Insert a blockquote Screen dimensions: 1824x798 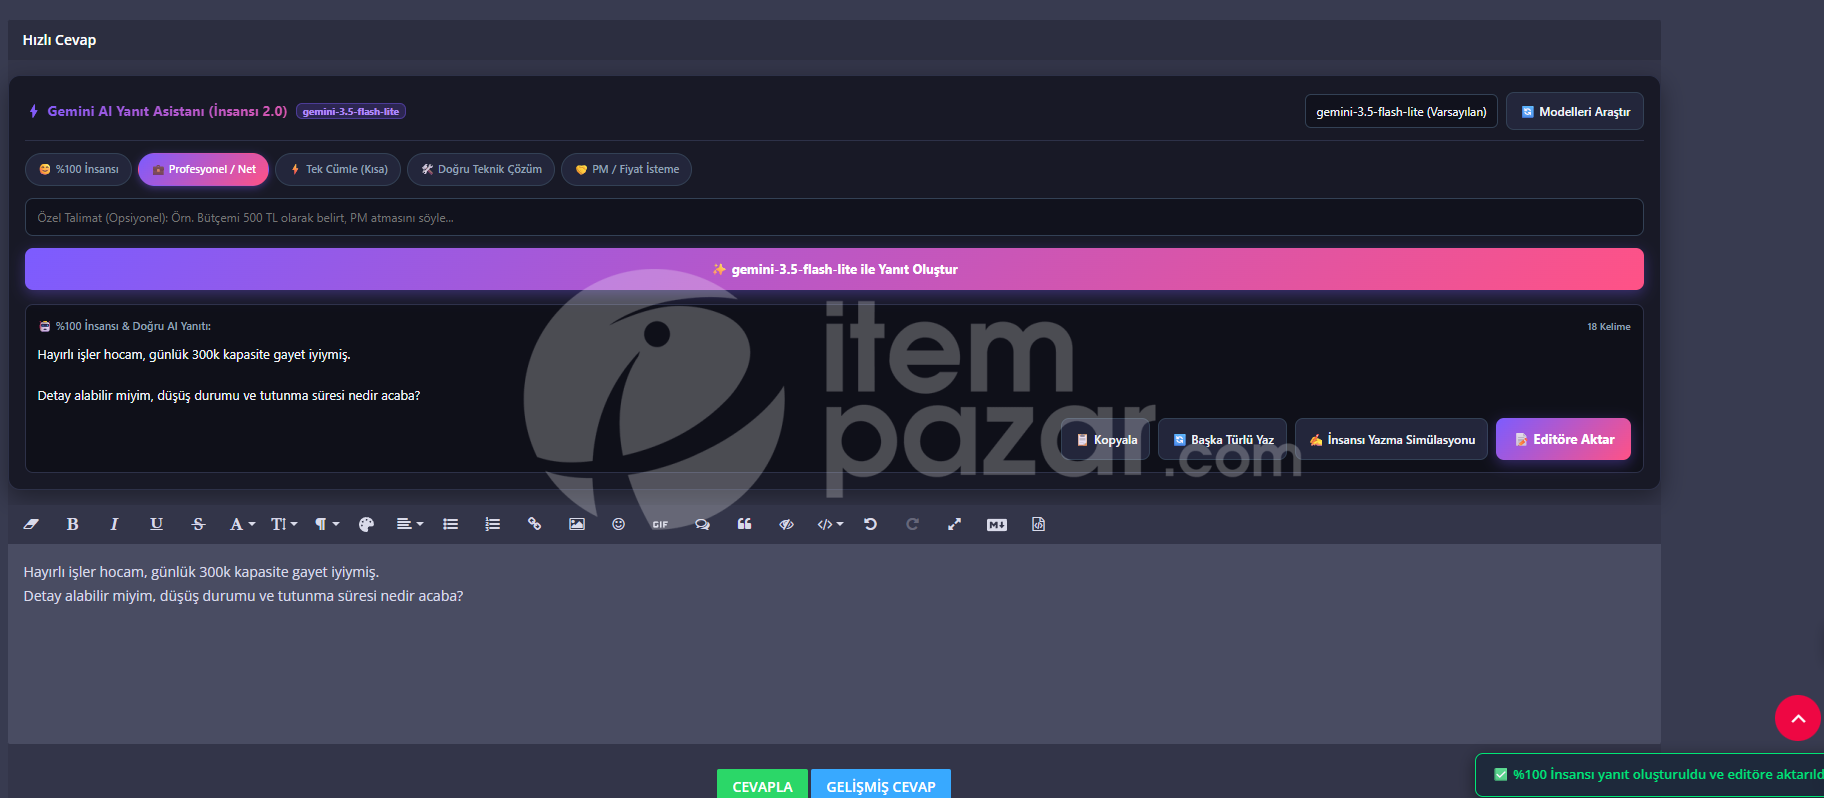pos(744,524)
